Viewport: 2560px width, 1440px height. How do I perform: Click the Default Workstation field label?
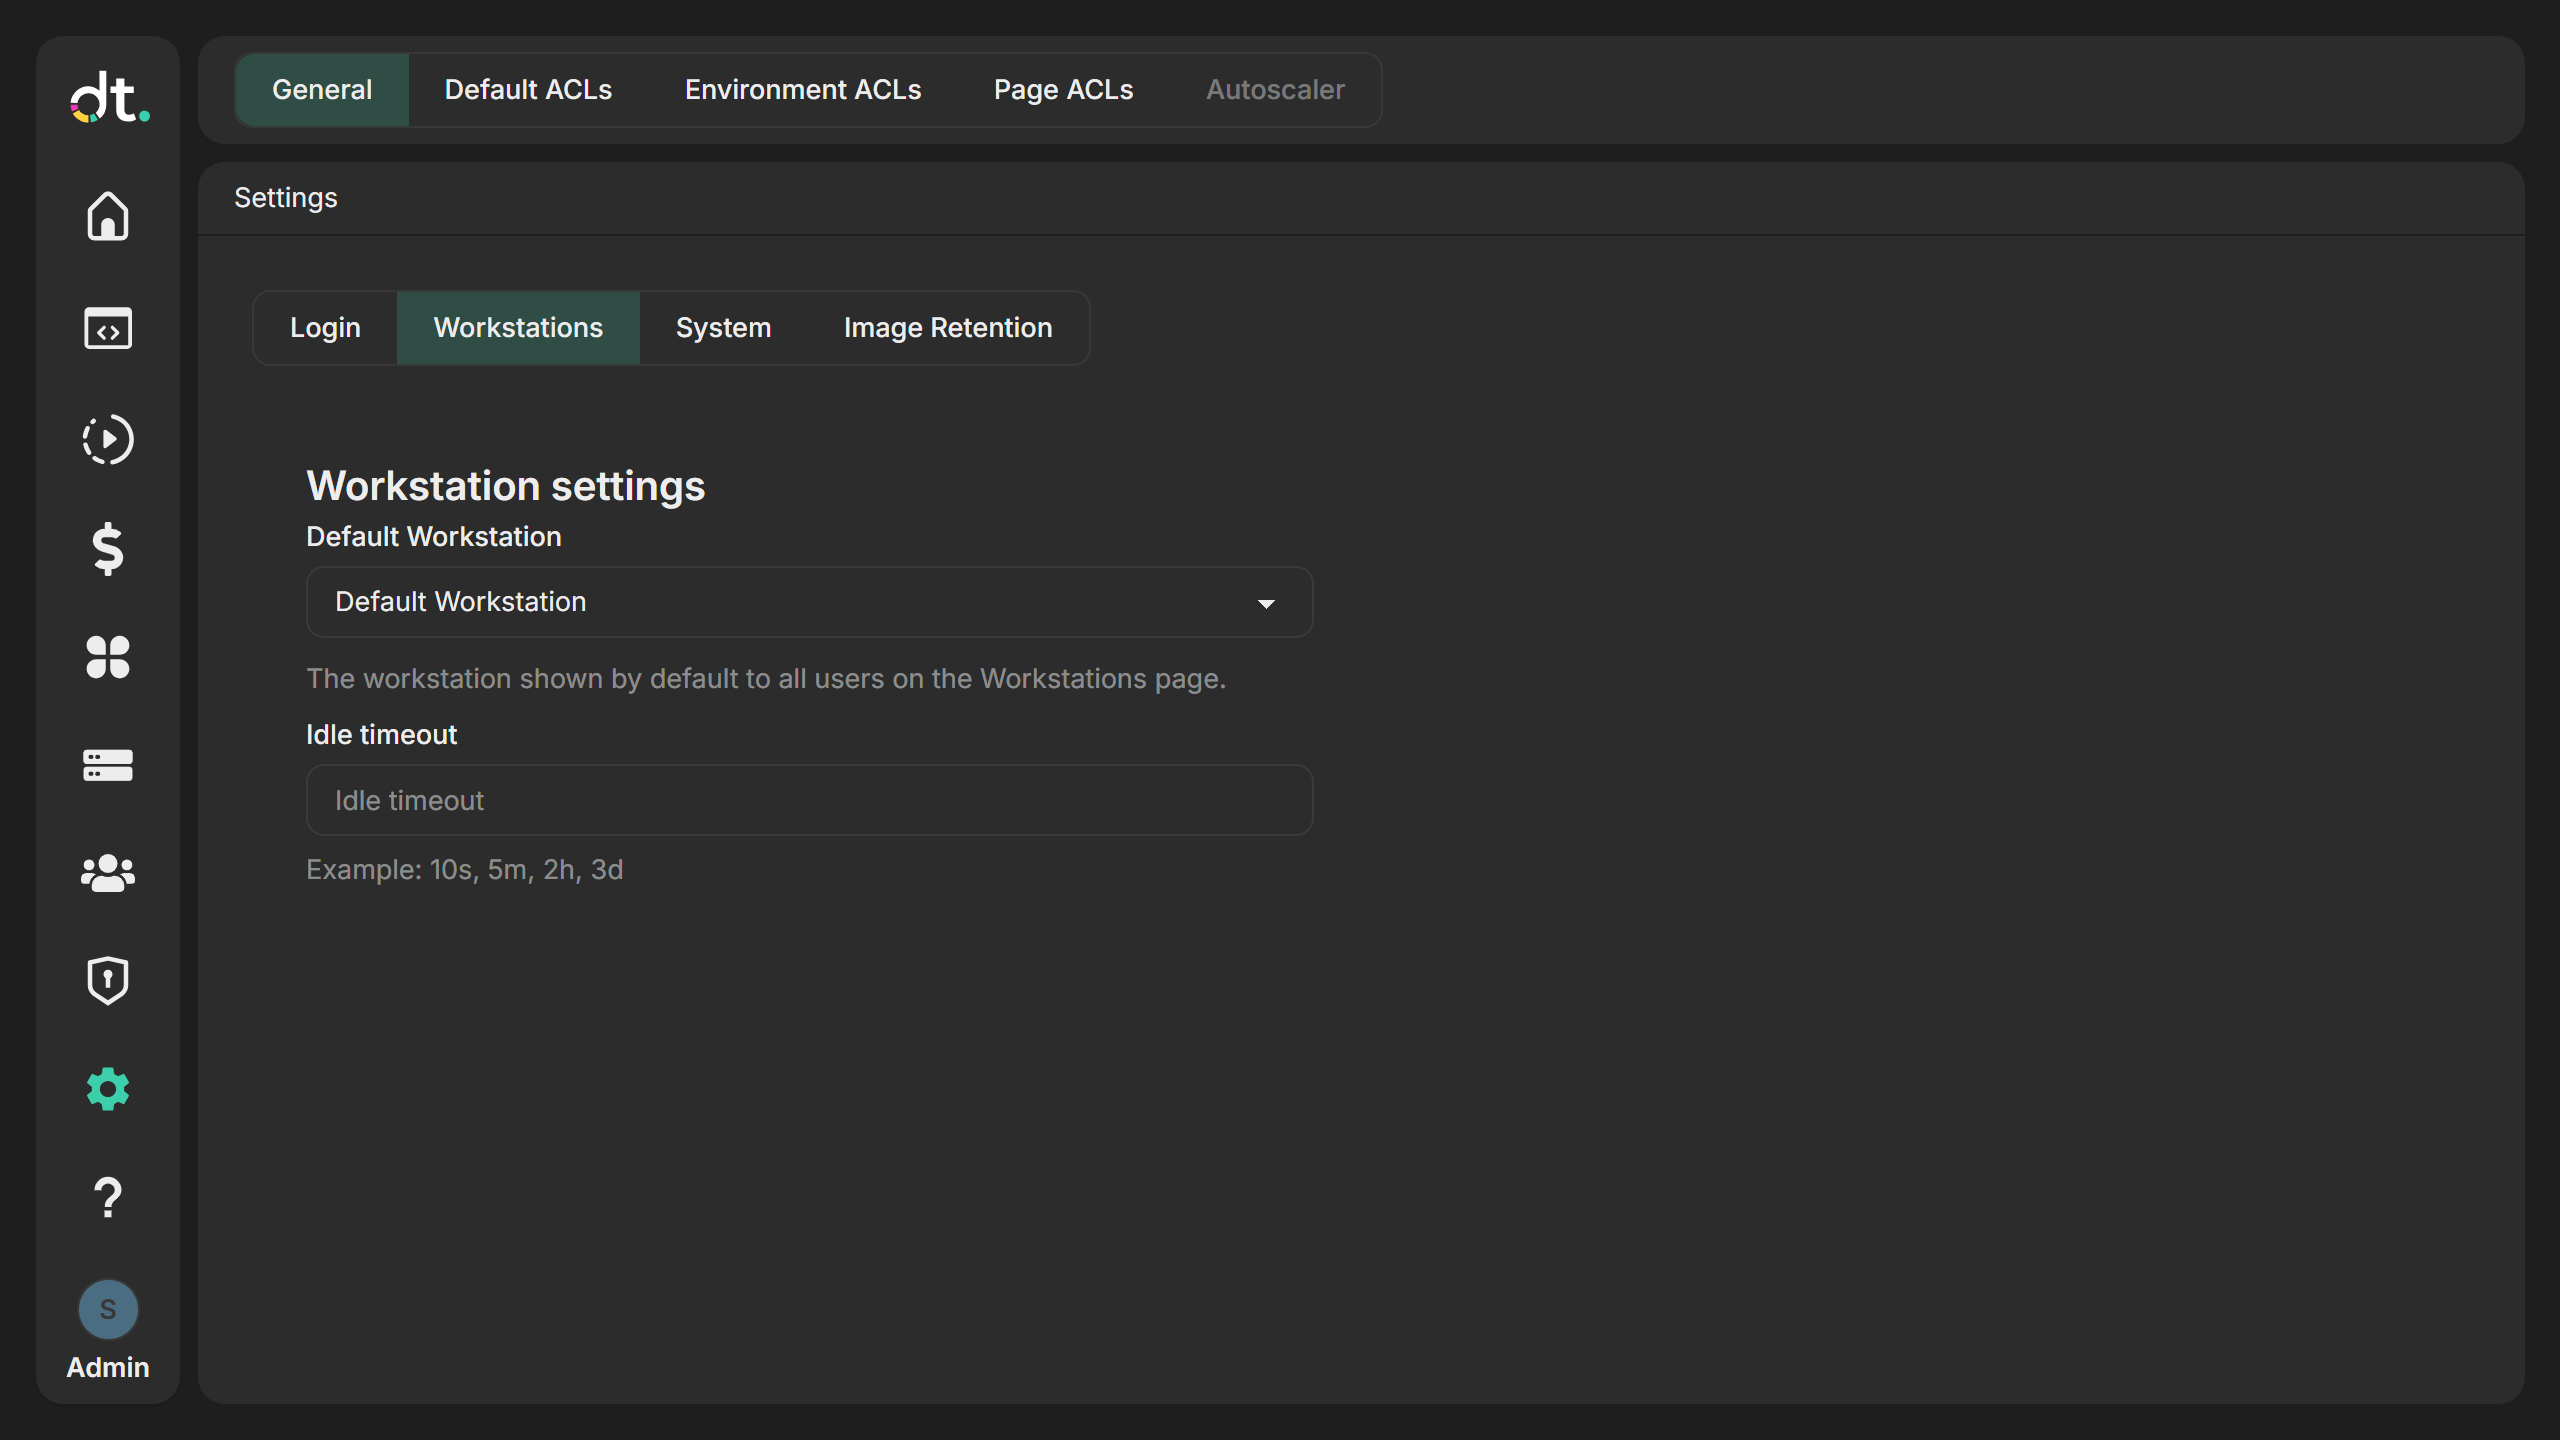434,537
